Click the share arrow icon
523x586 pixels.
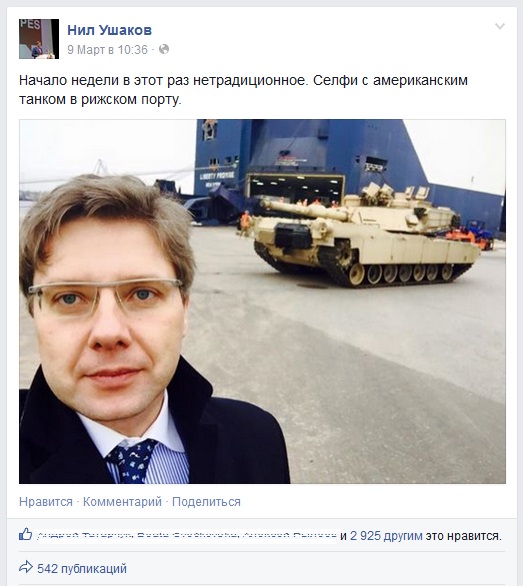(x=26, y=567)
